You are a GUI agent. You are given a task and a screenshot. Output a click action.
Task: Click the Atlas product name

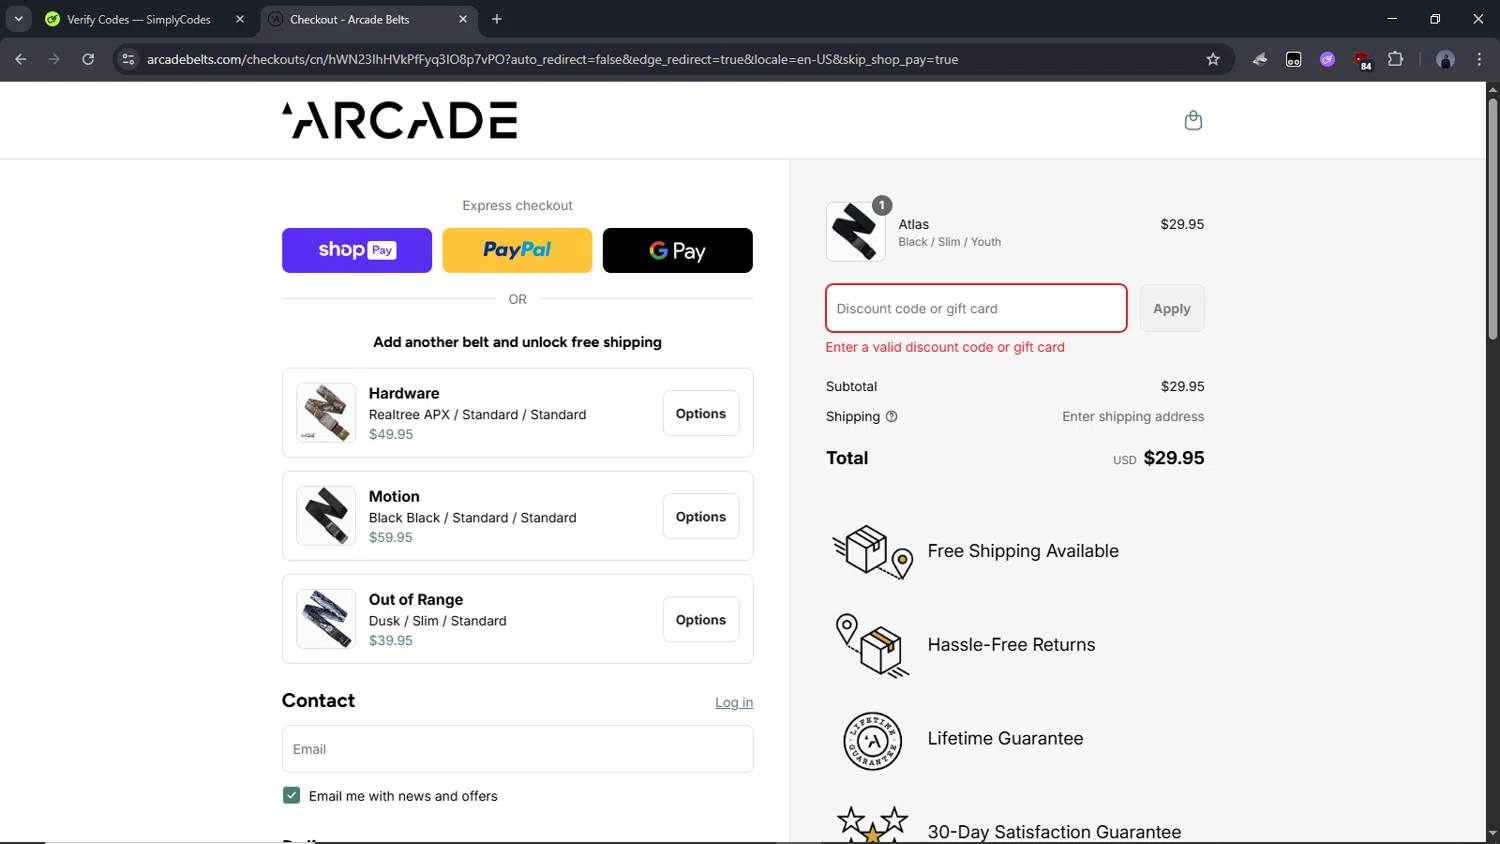914,224
